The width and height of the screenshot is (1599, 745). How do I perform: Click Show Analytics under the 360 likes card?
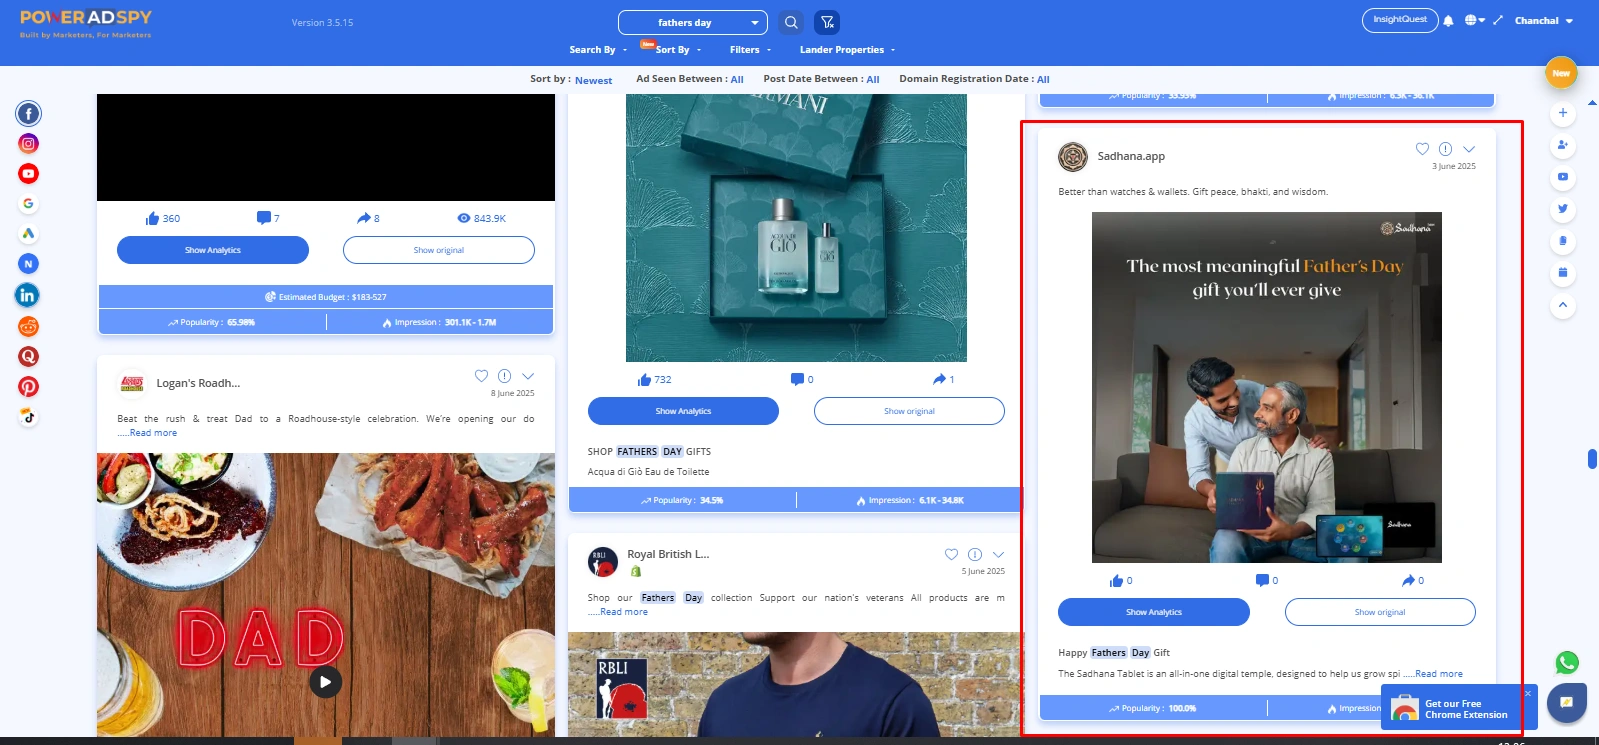(x=213, y=250)
